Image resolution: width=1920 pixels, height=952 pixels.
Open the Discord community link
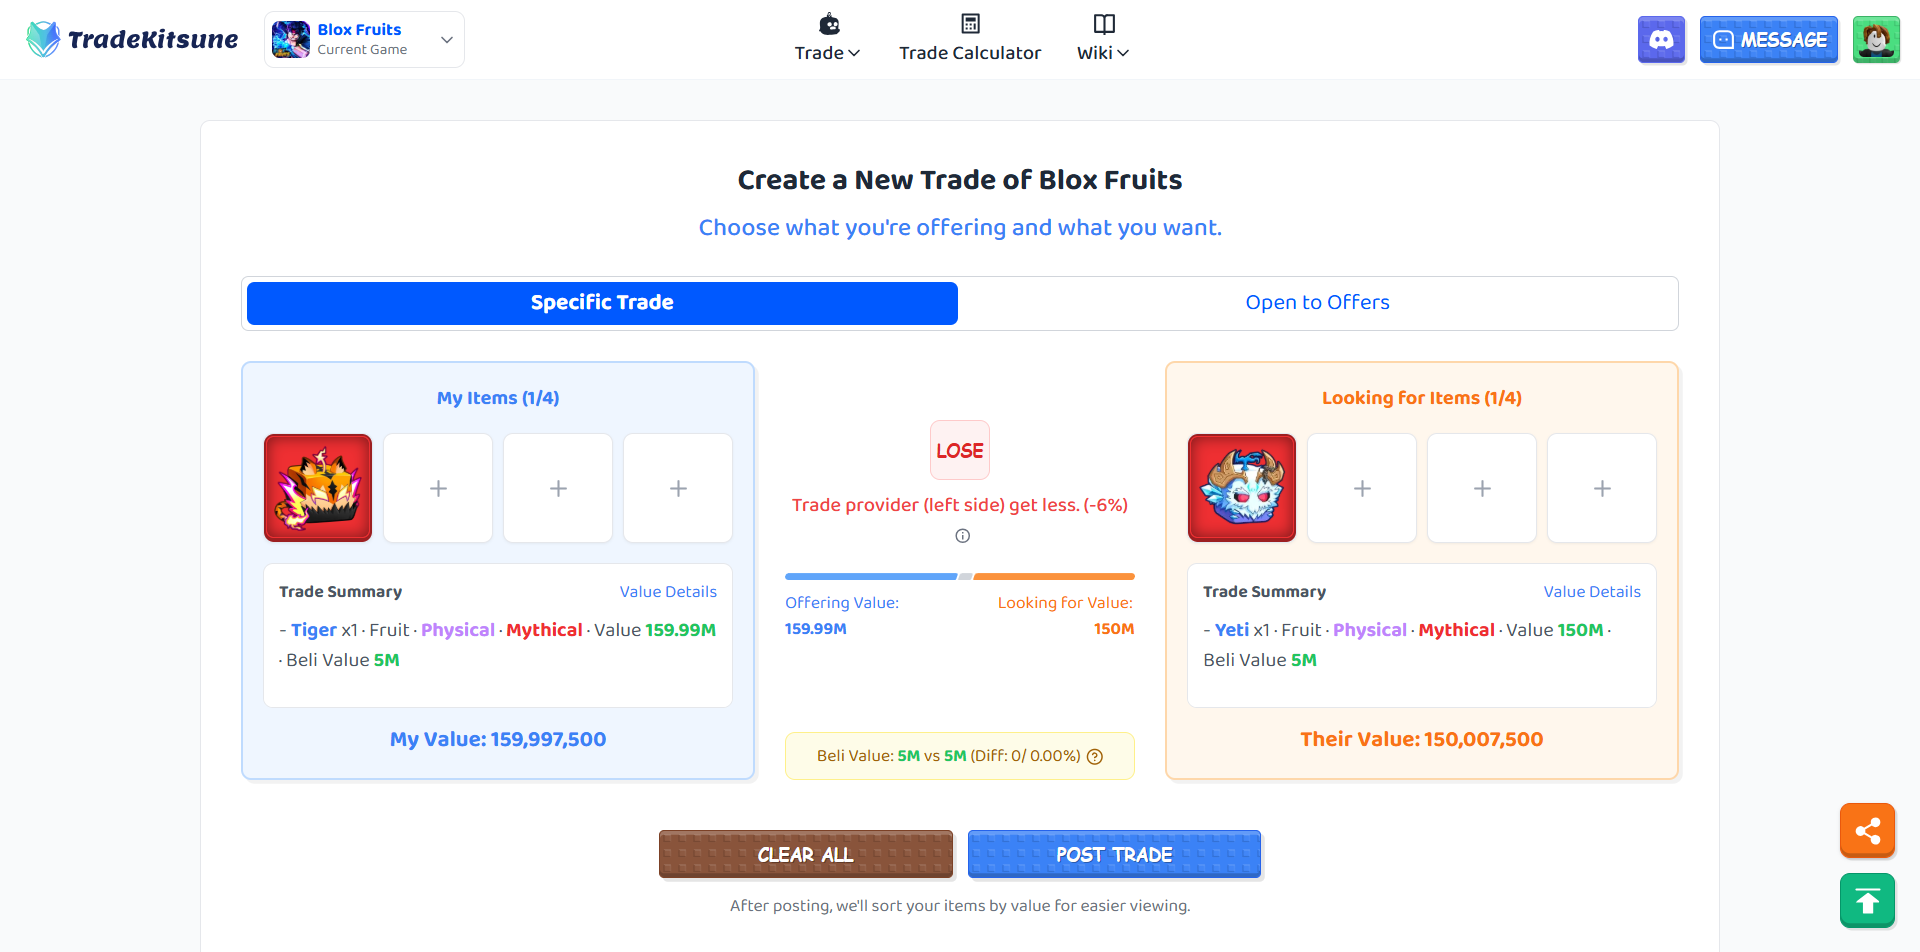[x=1660, y=39]
